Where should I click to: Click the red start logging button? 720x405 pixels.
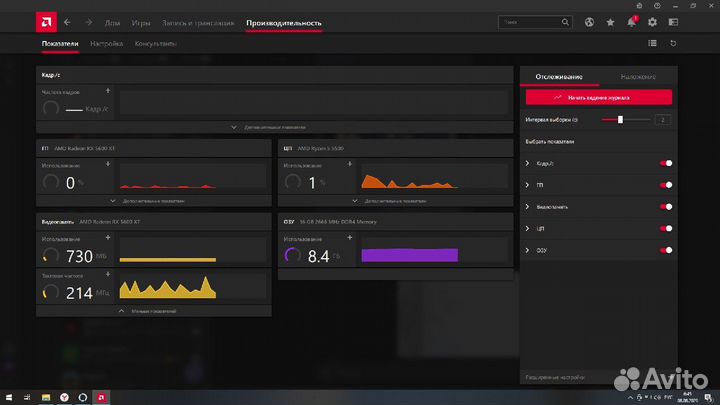tap(598, 97)
